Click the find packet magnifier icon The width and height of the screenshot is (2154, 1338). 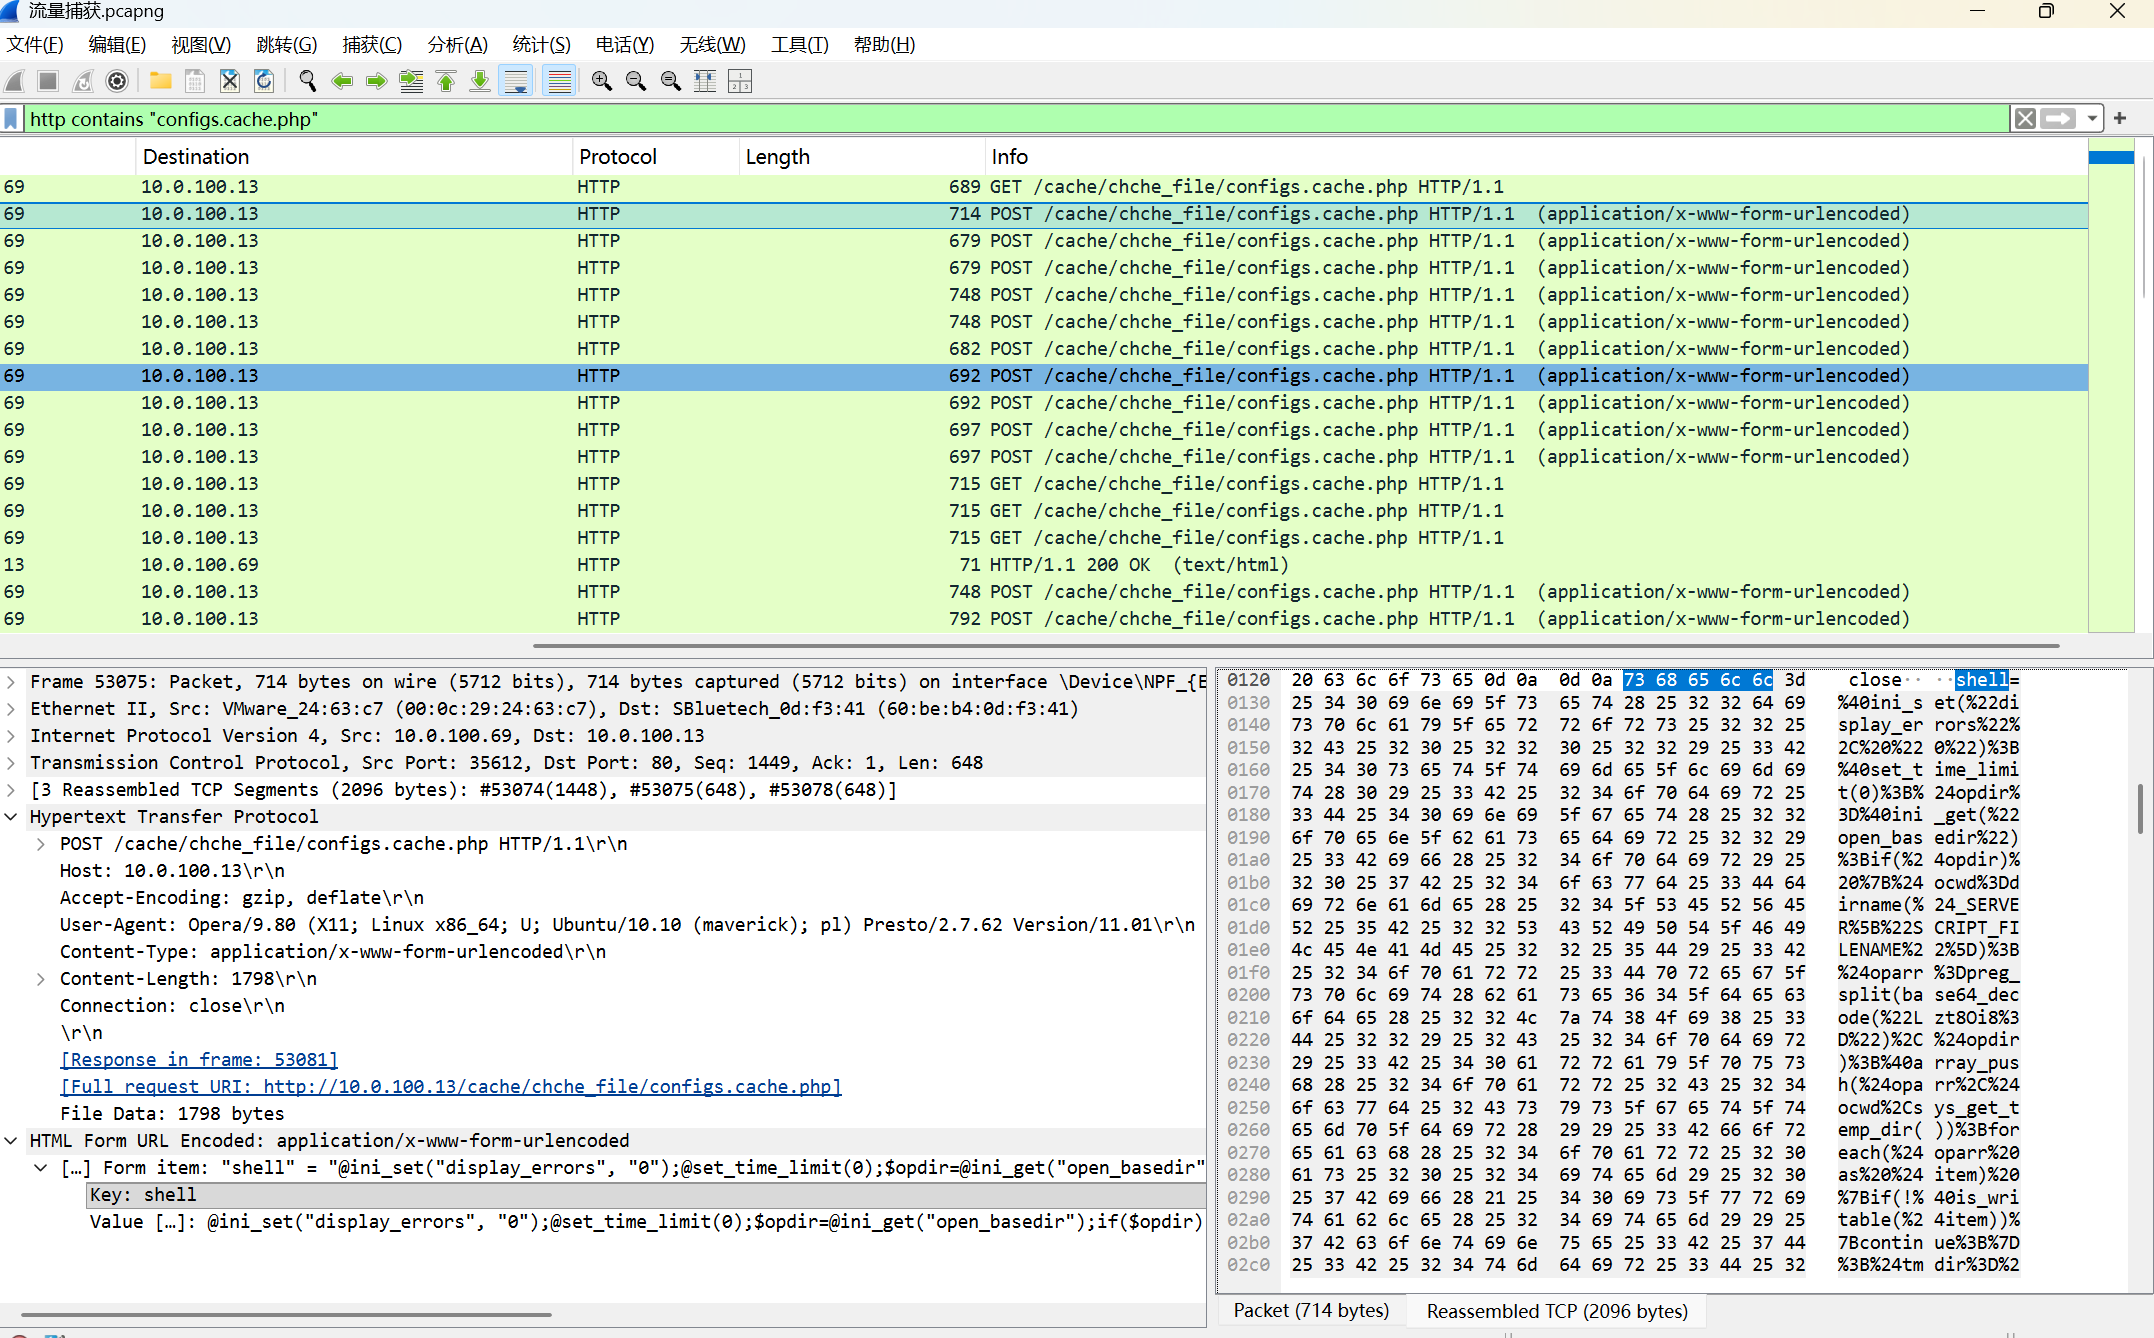(307, 81)
